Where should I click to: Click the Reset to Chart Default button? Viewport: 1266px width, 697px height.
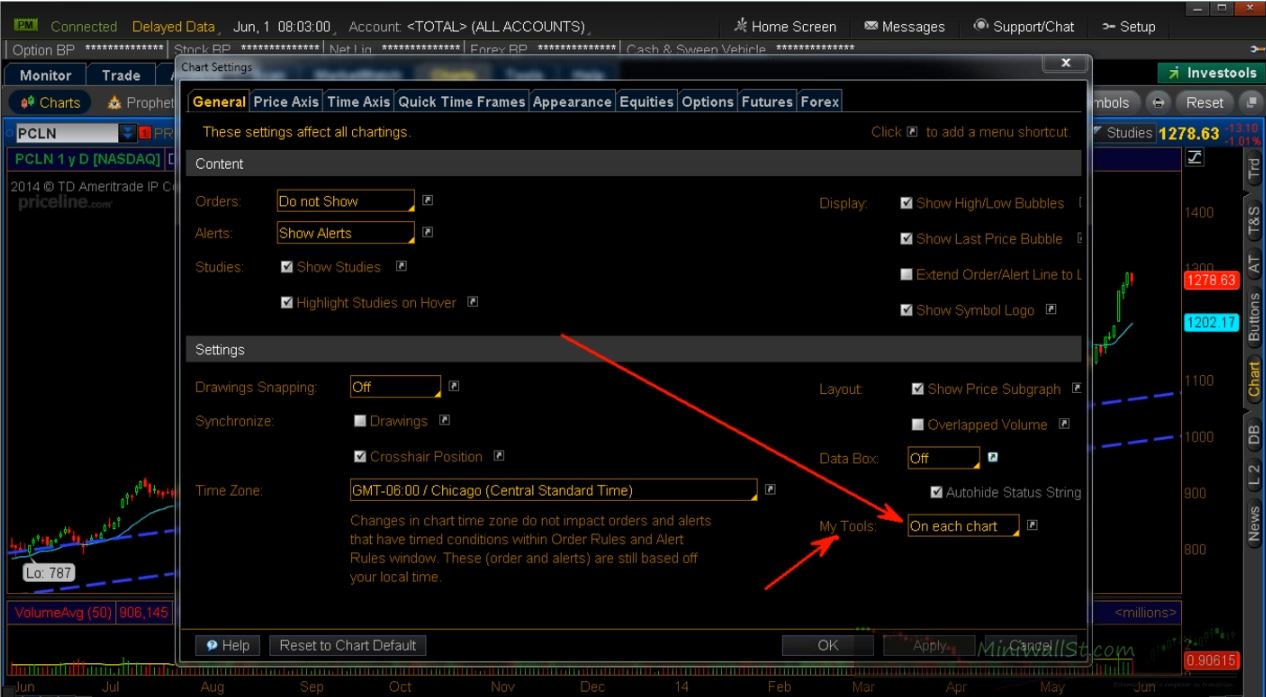(347, 645)
